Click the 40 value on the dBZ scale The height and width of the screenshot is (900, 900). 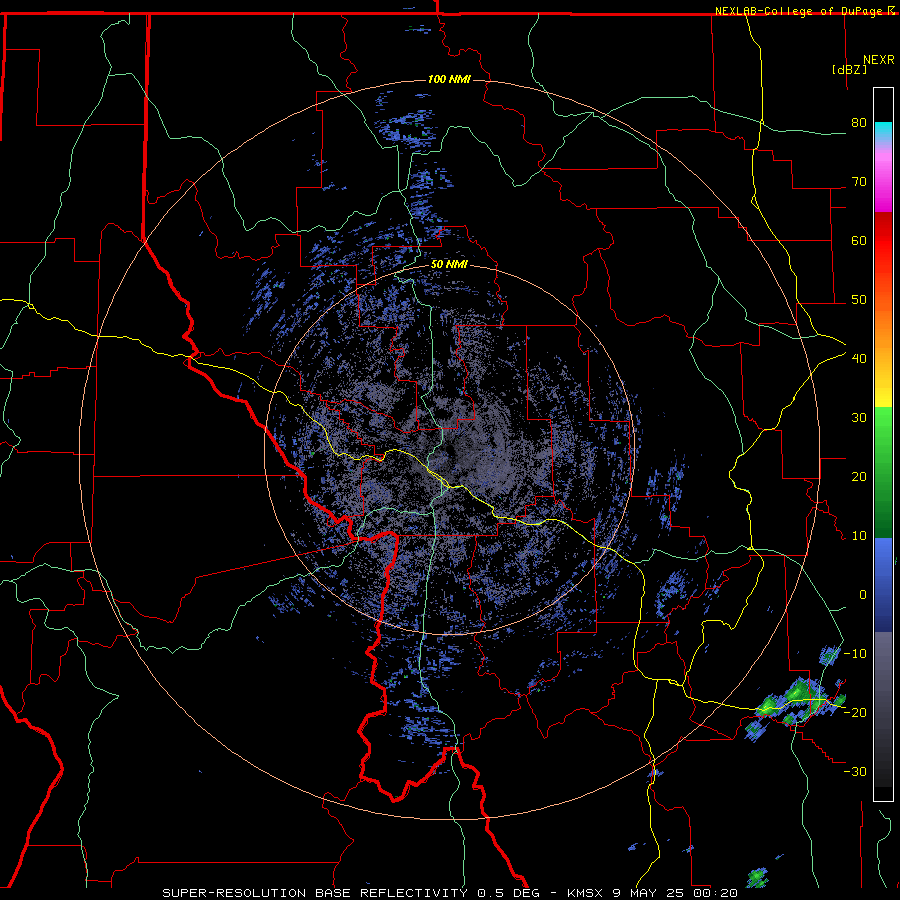pos(859,359)
